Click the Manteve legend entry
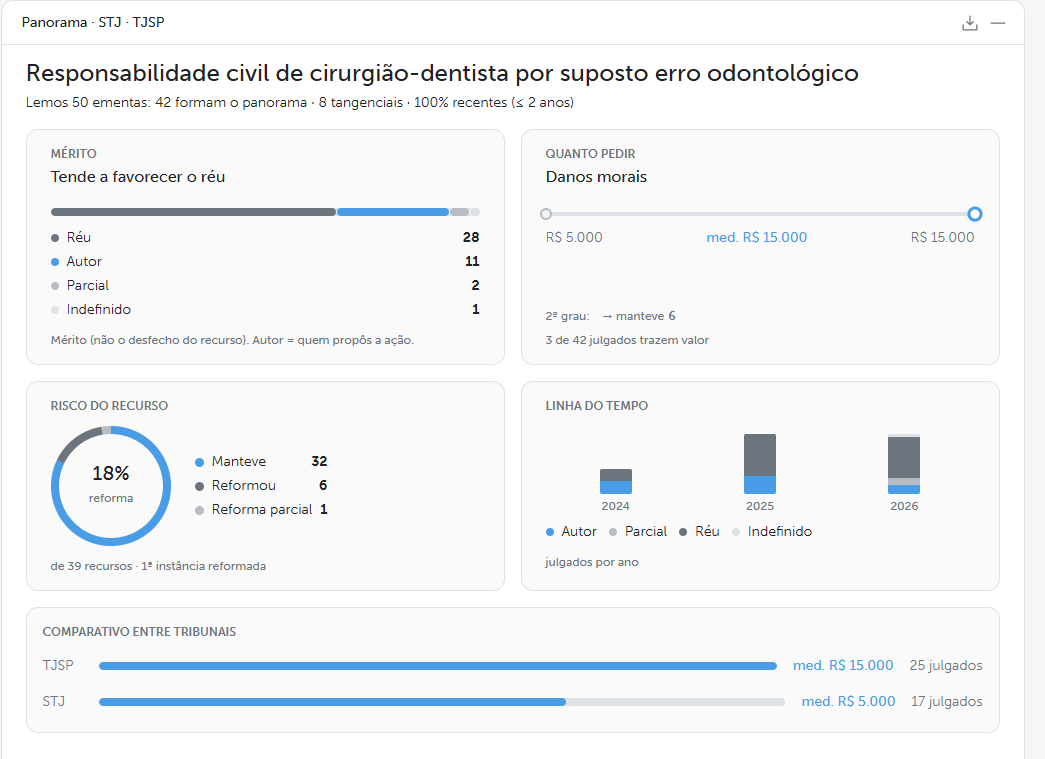Image resolution: width=1045 pixels, height=759 pixels. click(261, 461)
